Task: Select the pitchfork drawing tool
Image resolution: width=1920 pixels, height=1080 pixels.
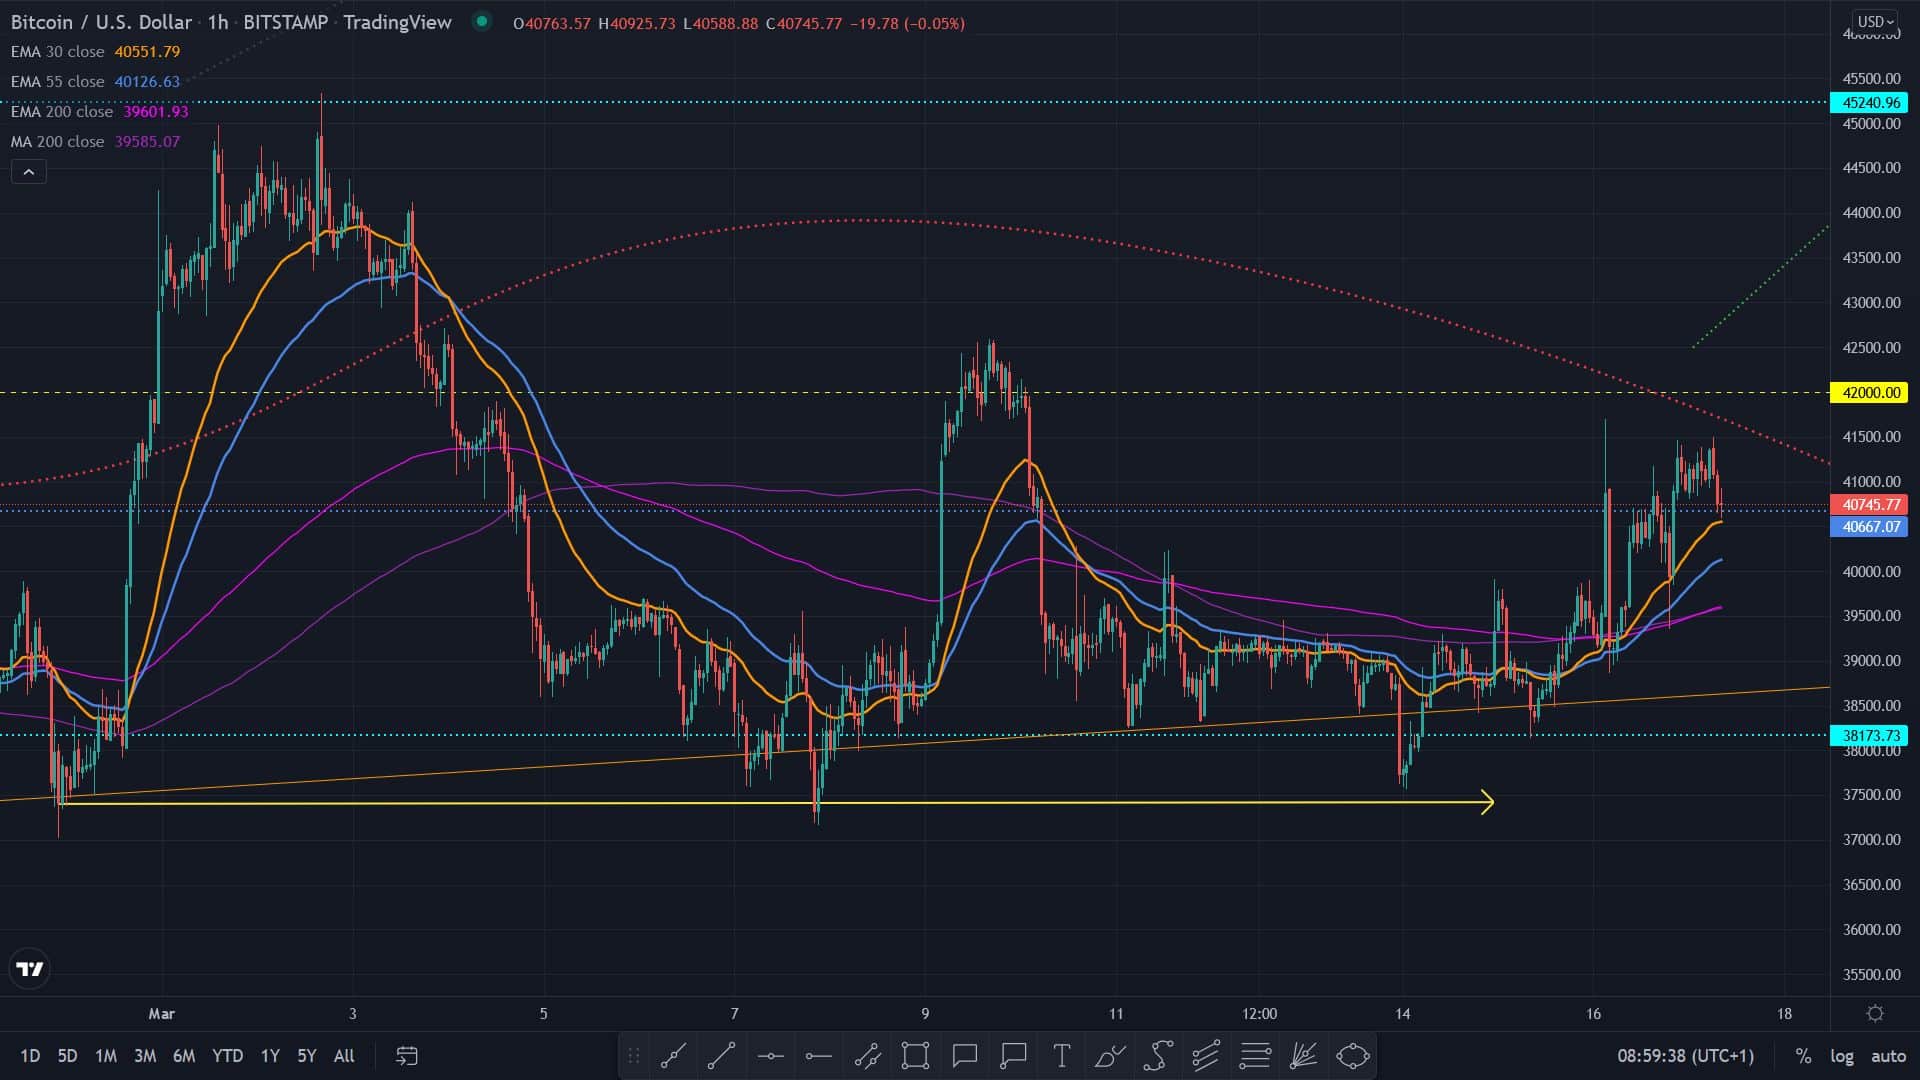Action: click(1206, 1055)
